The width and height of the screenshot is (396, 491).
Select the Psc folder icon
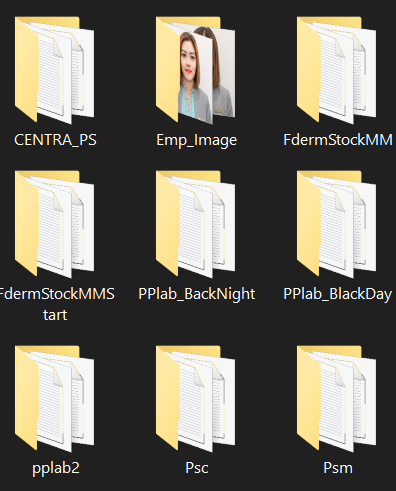point(195,399)
